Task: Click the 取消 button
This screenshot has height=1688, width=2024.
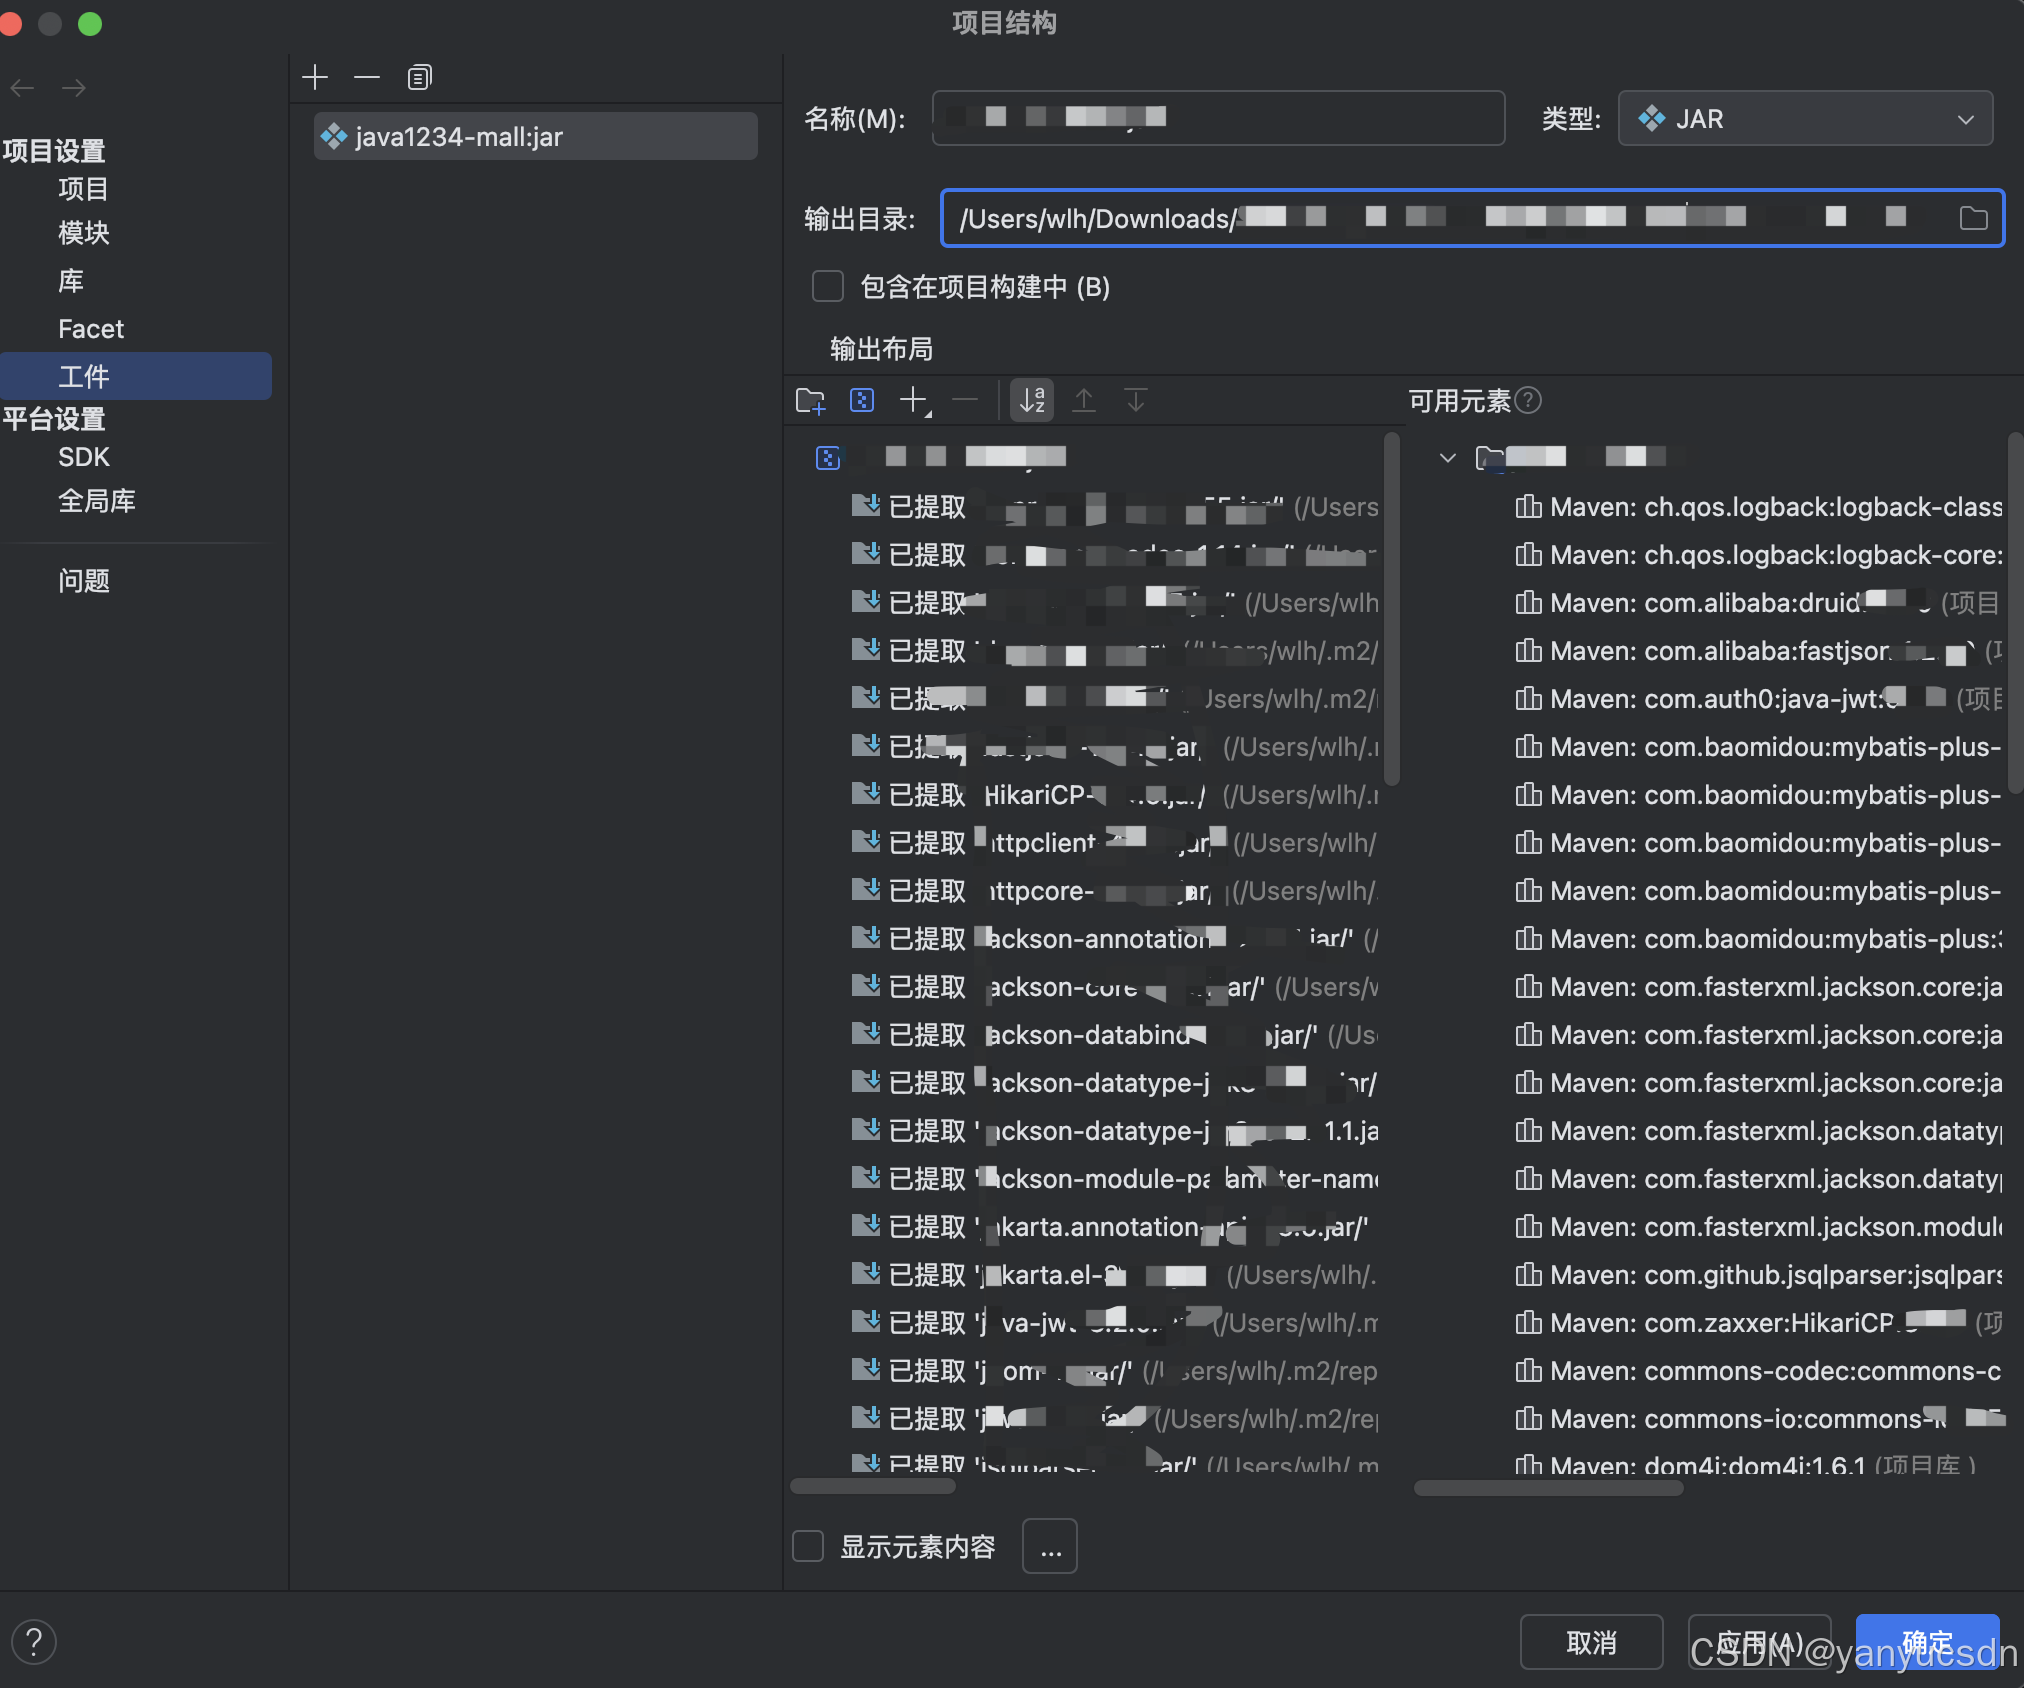Action: pyautogui.click(x=1590, y=1641)
